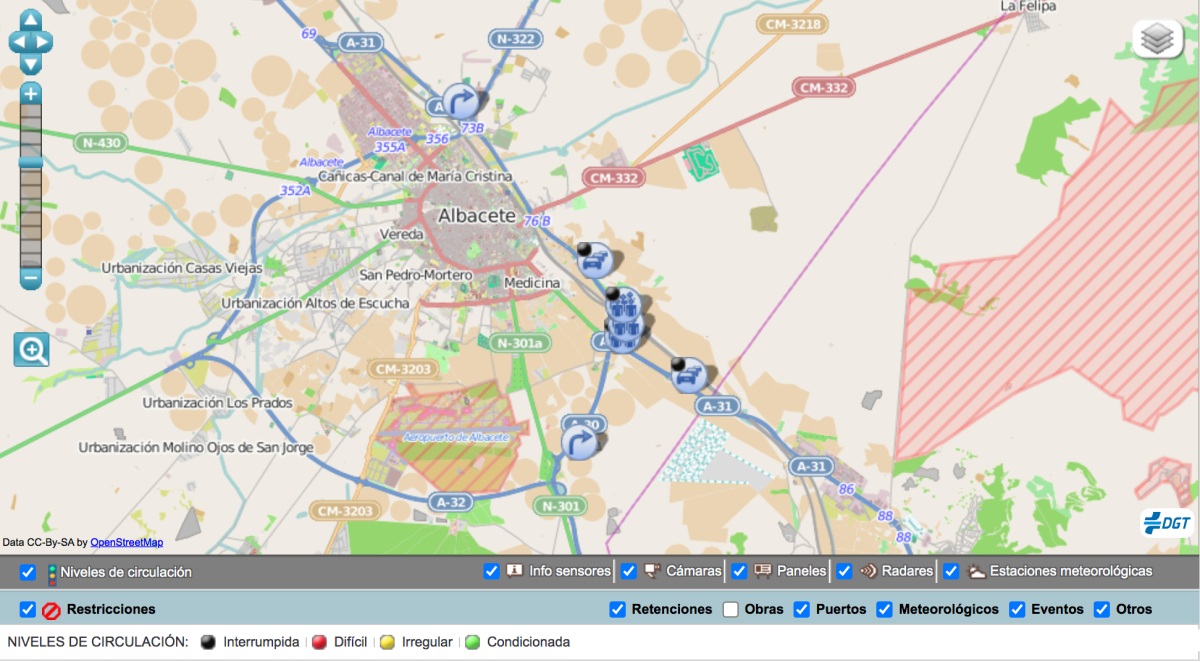1200x662 pixels.
Task: Zoom out using the minus button
Action: [x=31, y=279]
